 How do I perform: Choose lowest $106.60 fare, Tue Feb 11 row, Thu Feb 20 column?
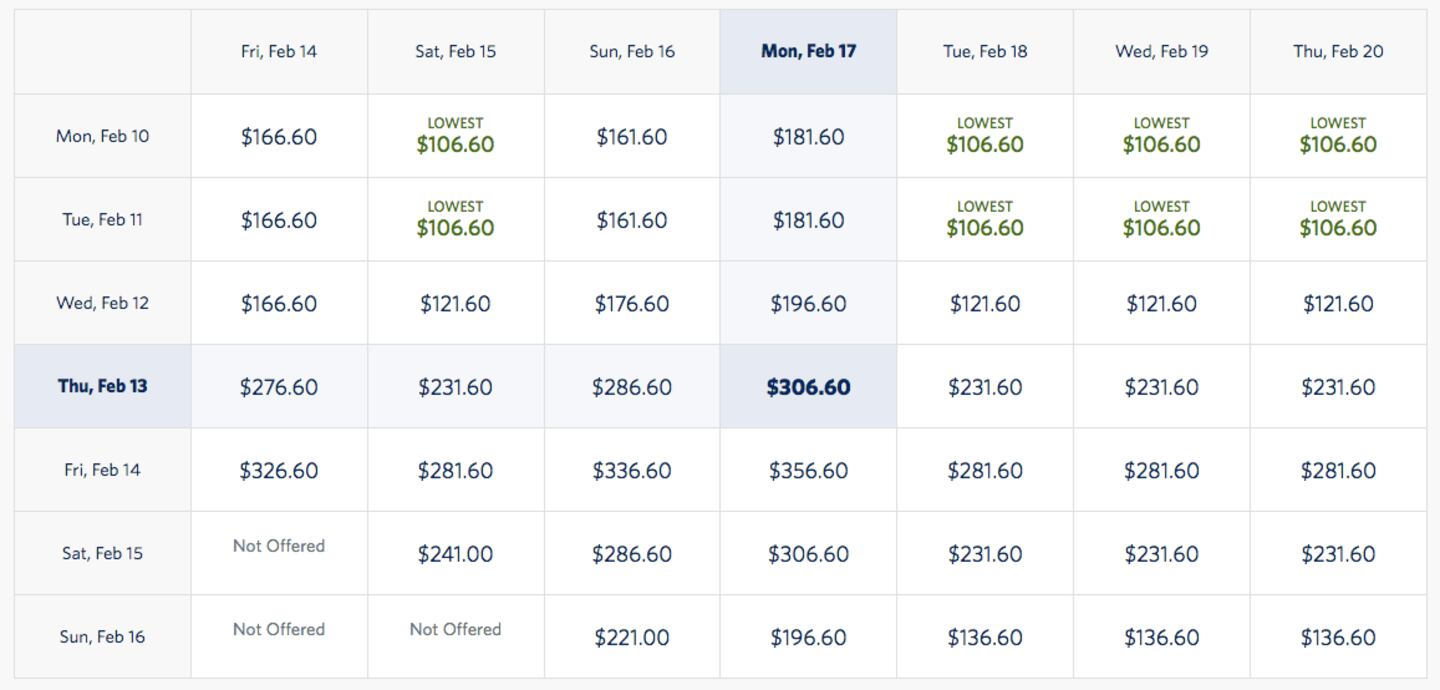[1338, 220]
